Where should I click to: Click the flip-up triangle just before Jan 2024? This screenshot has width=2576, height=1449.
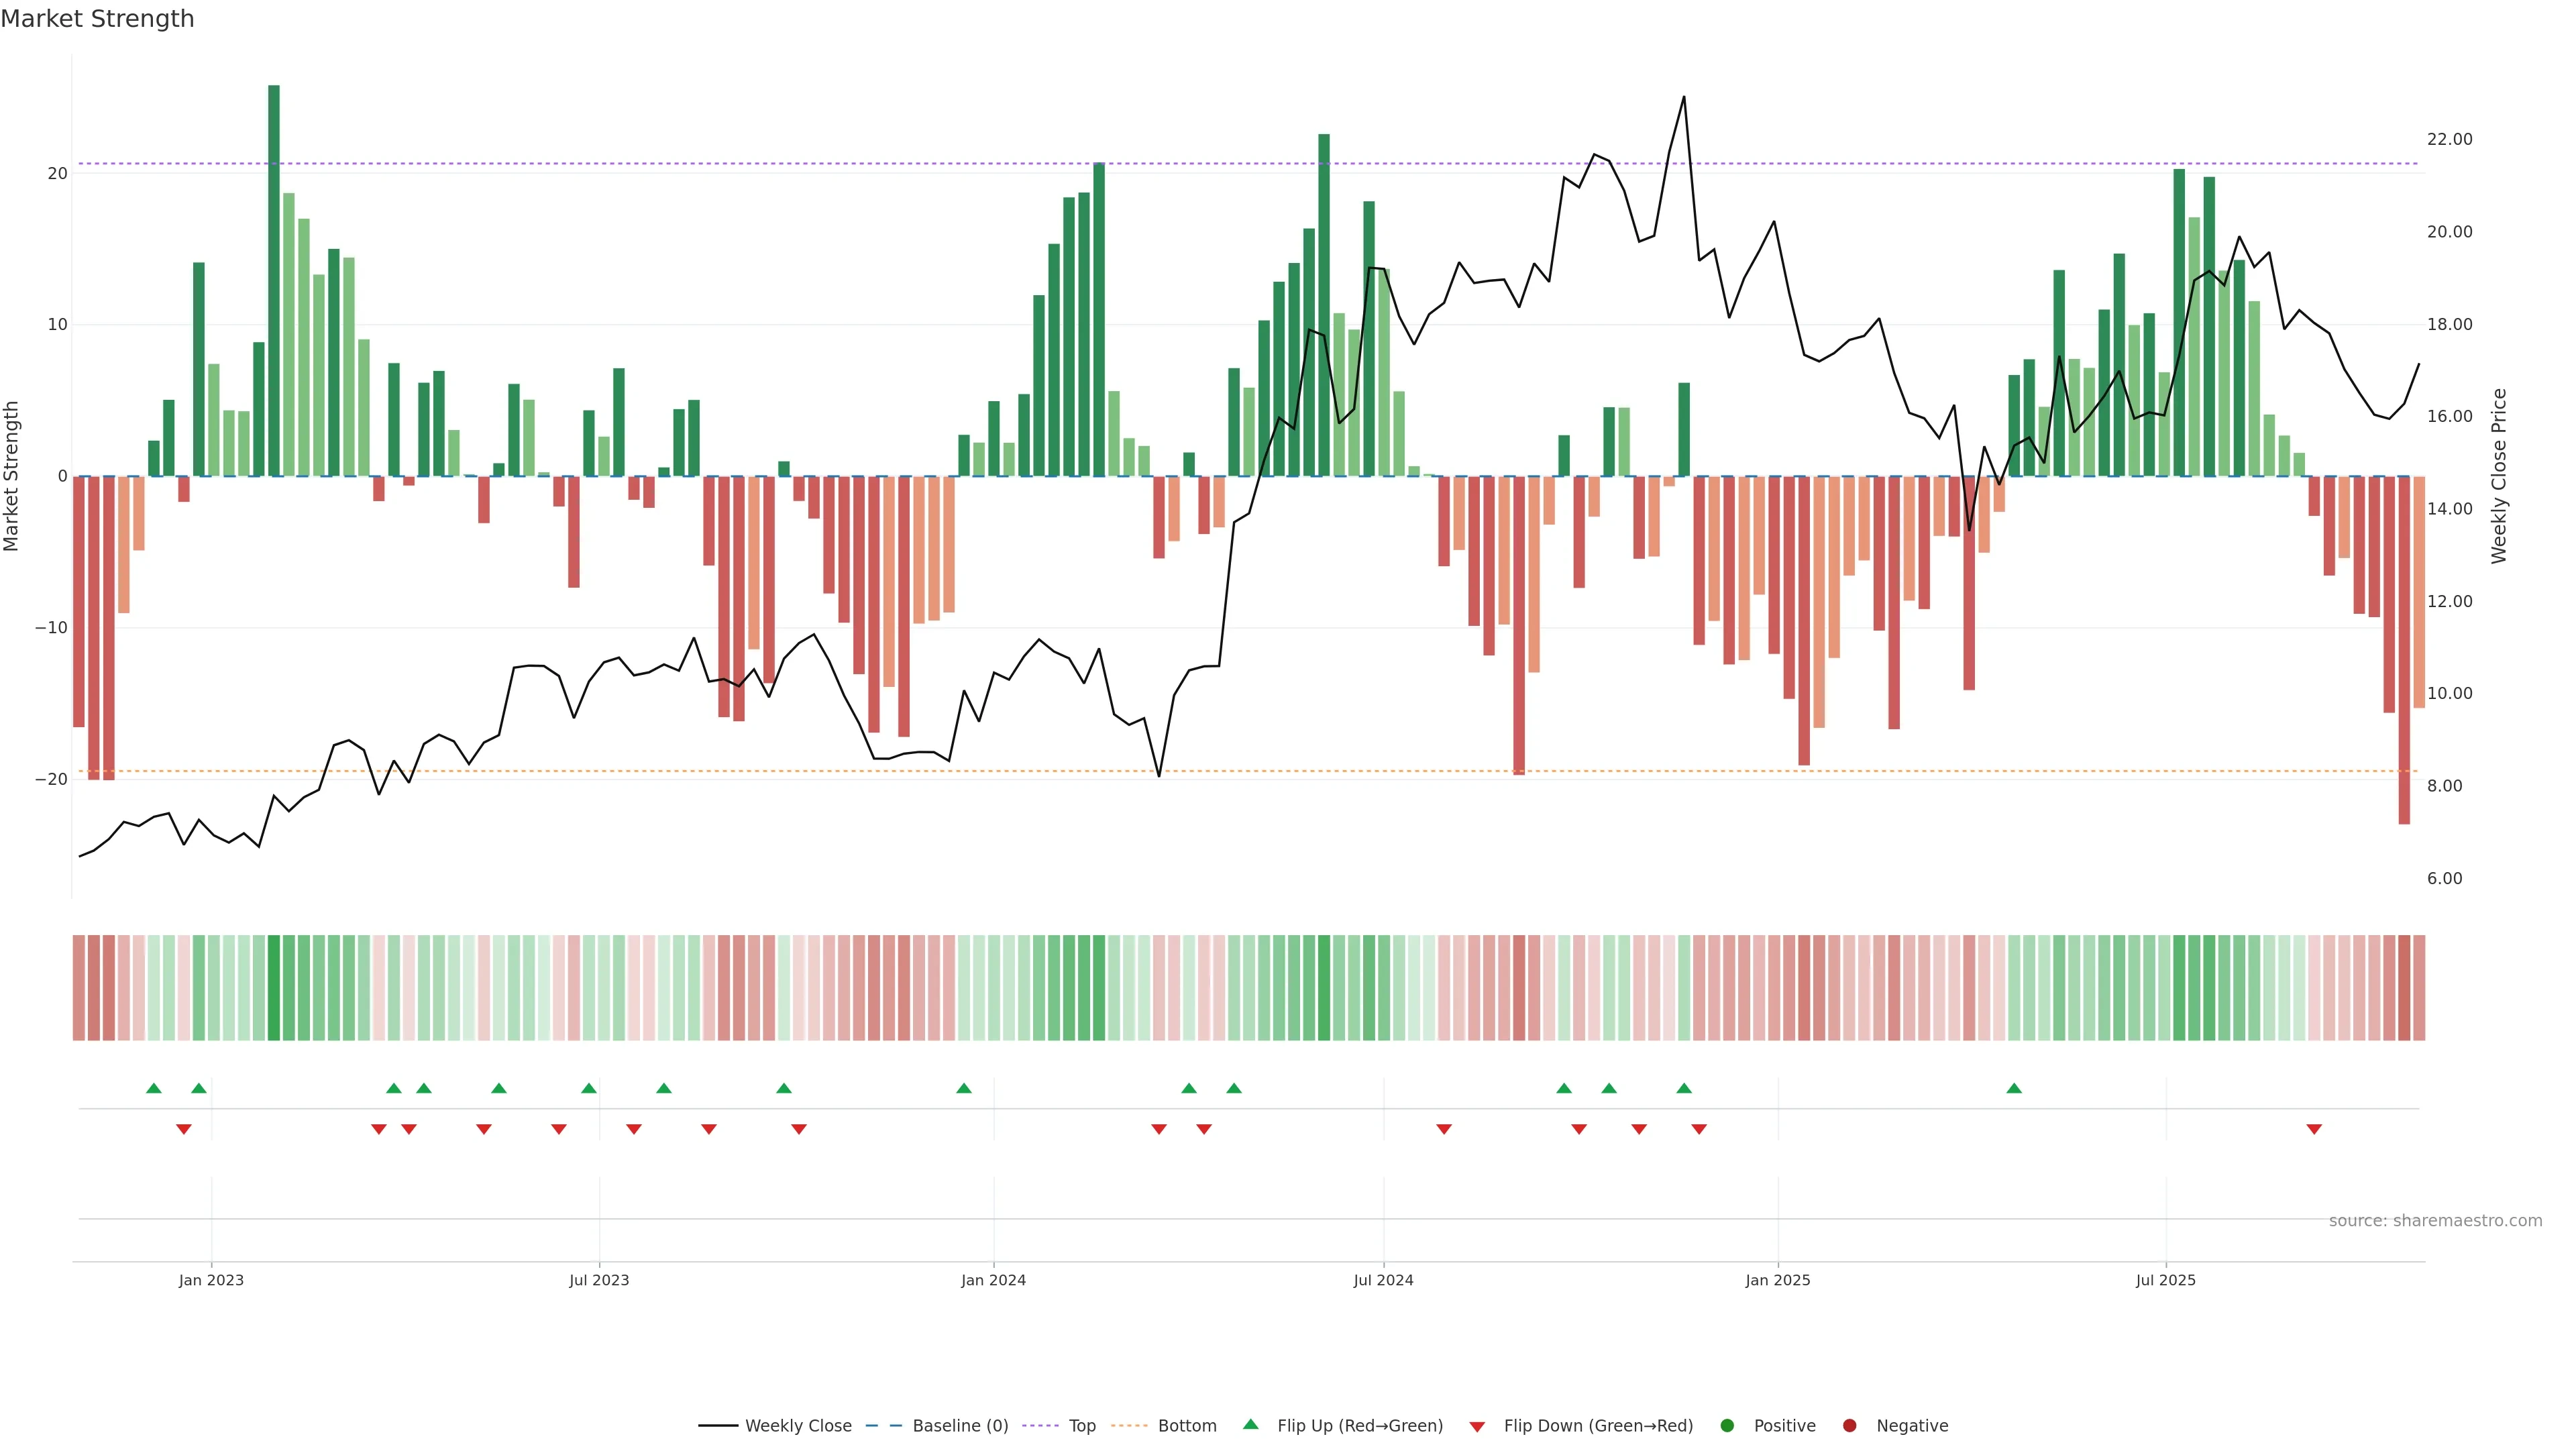(963, 1088)
